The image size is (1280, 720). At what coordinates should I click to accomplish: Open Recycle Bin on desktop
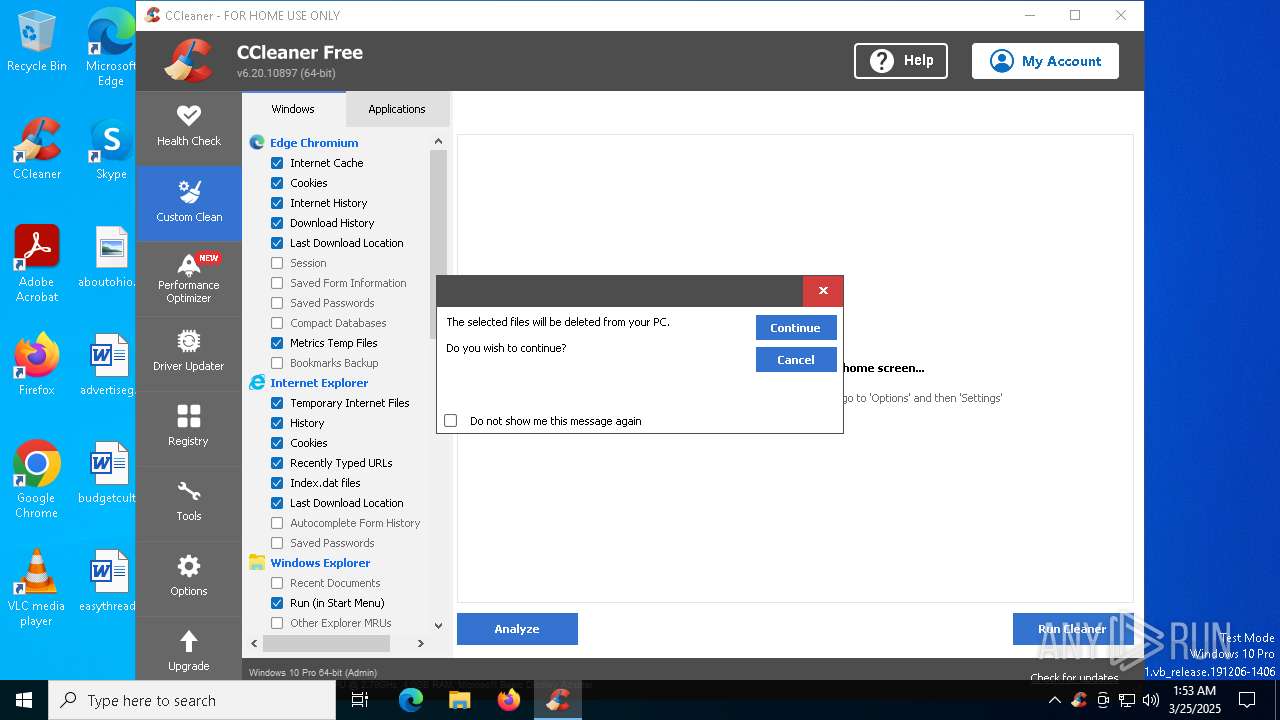point(37,41)
